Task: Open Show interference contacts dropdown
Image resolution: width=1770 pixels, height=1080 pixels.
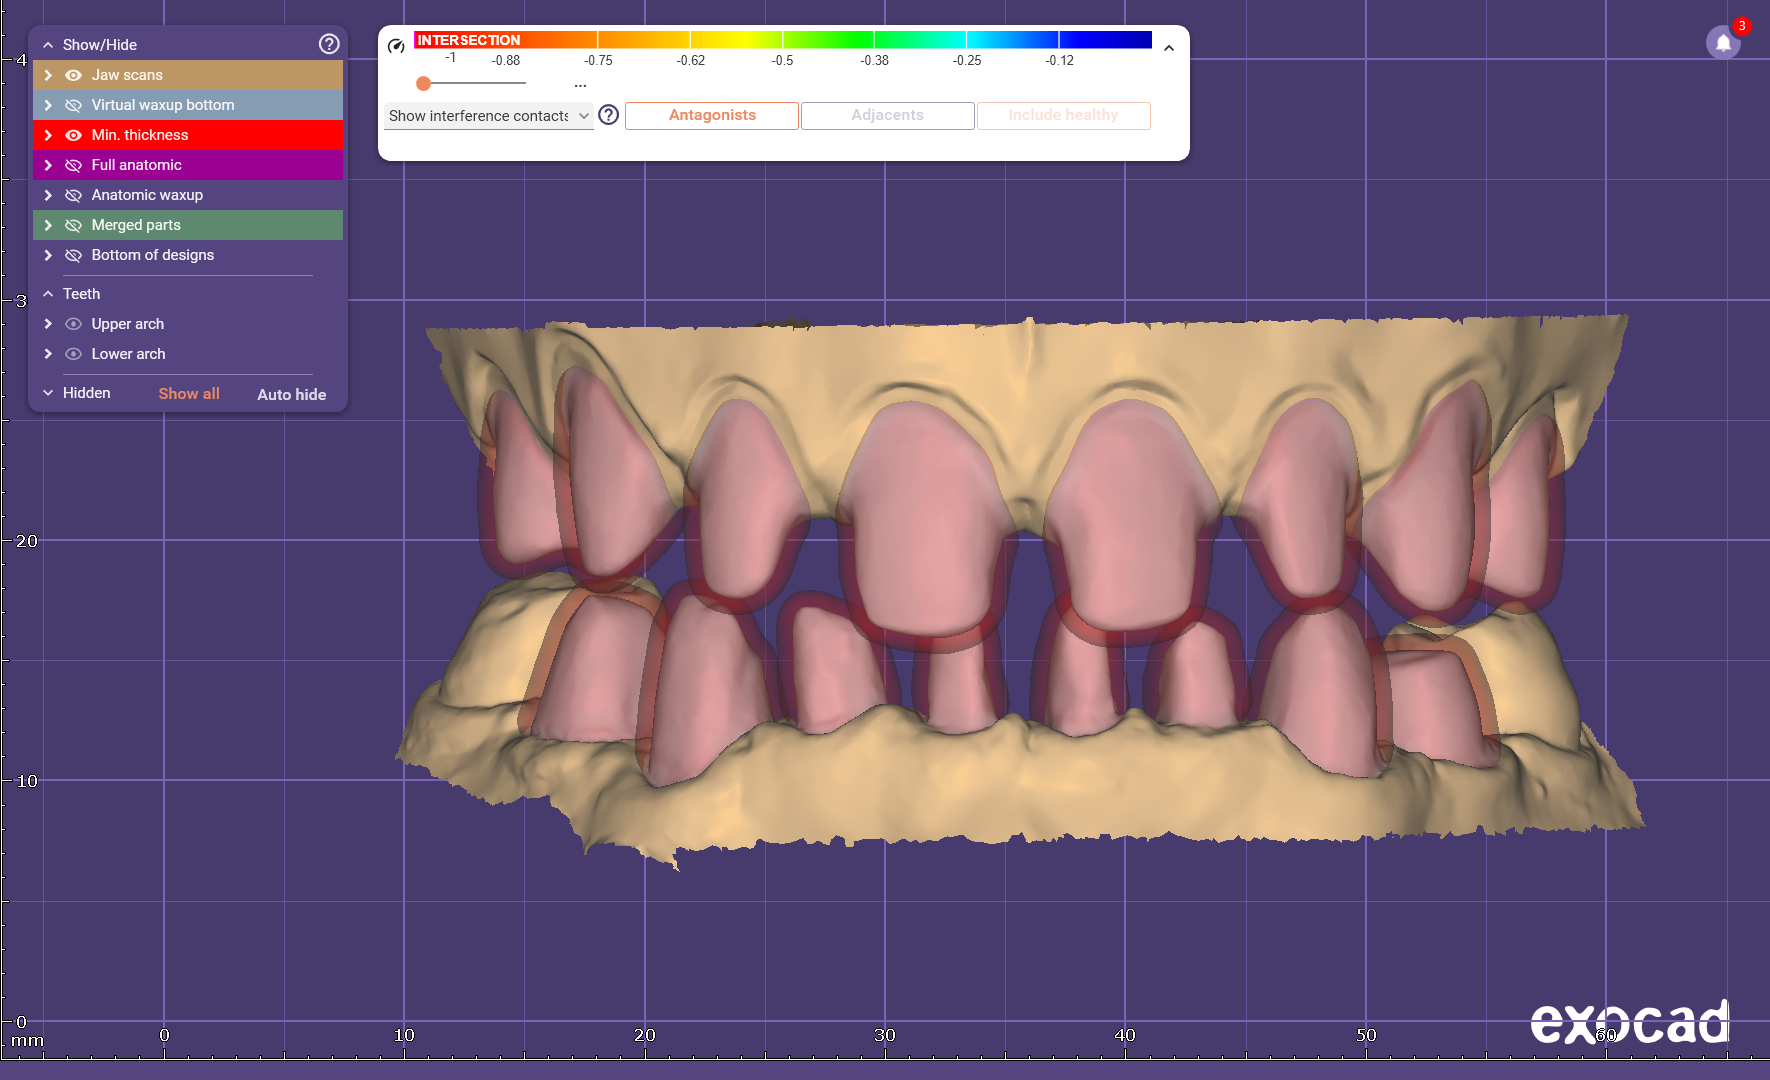Action: [x=488, y=116]
